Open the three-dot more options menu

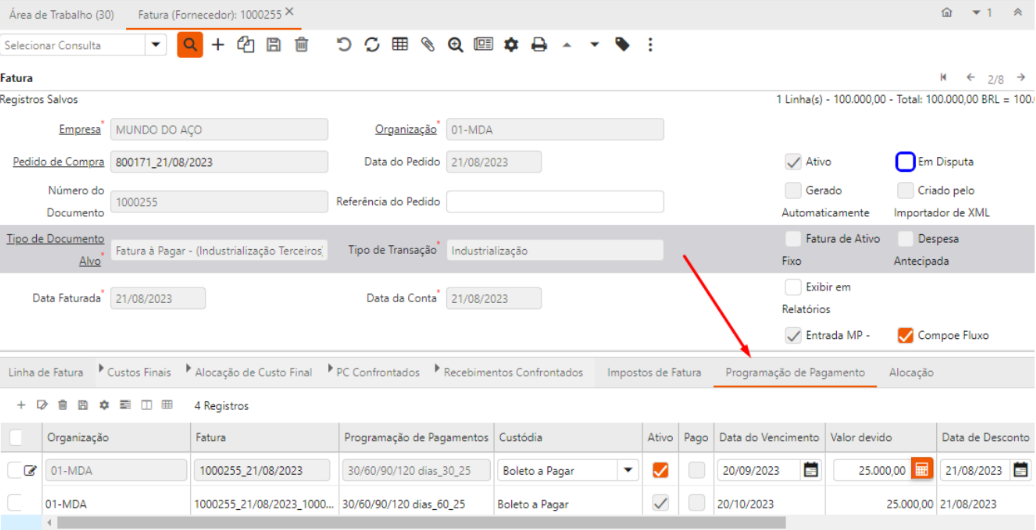click(x=651, y=45)
